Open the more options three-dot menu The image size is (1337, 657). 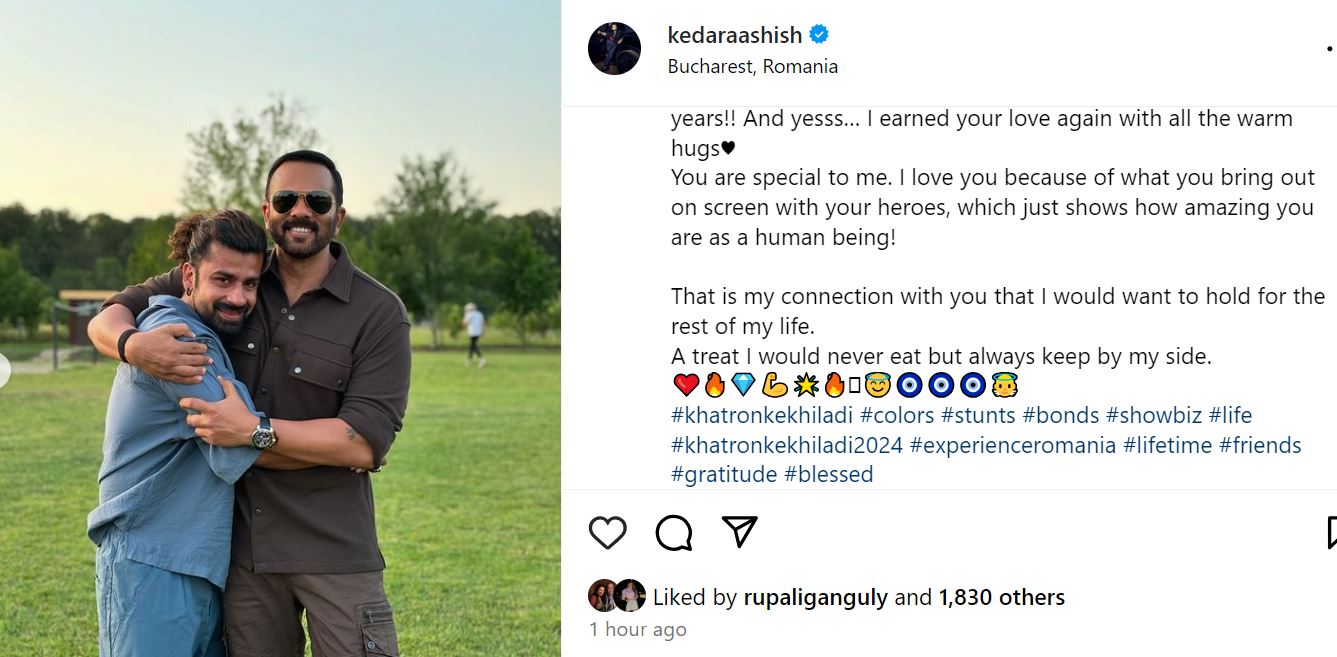click(1329, 48)
